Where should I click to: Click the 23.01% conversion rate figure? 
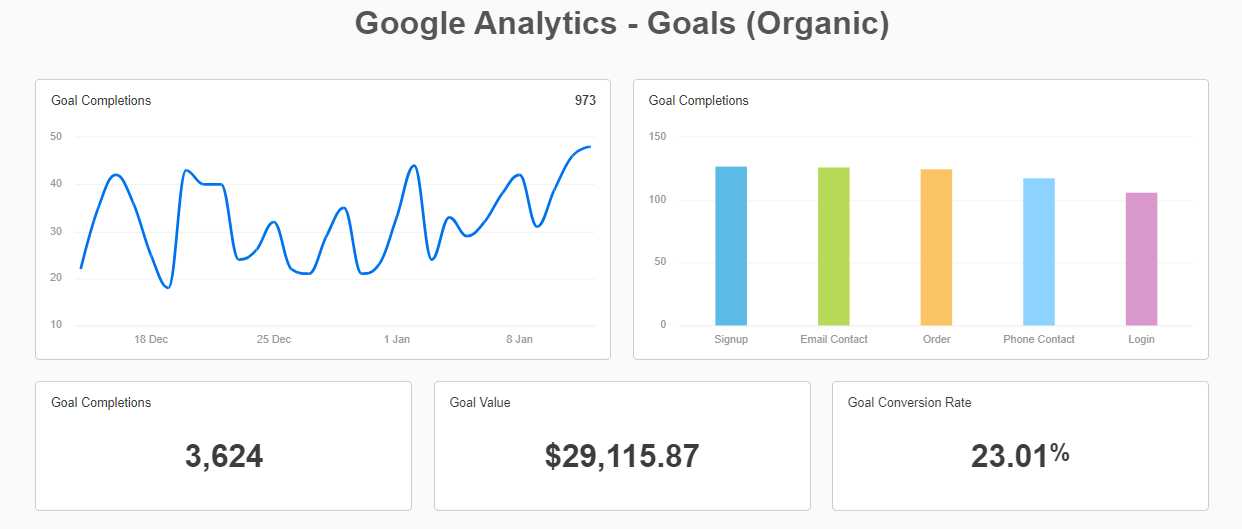tap(1020, 456)
